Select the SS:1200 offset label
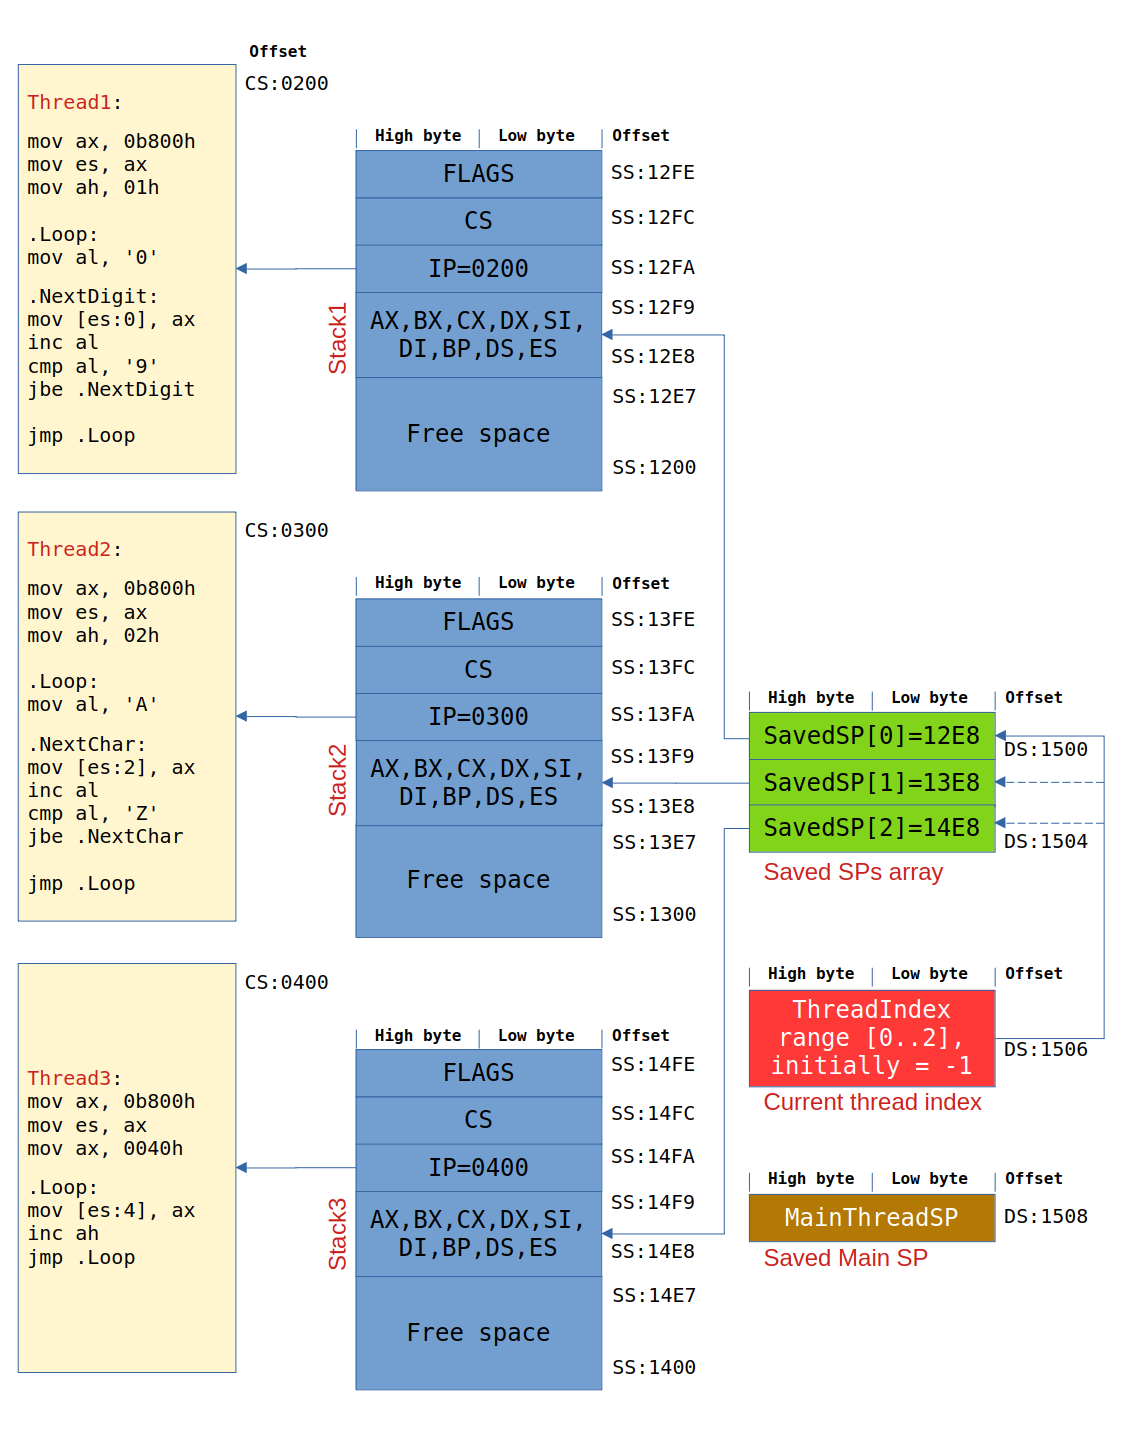Image resolution: width=1123 pixels, height=1442 pixels. point(654,468)
